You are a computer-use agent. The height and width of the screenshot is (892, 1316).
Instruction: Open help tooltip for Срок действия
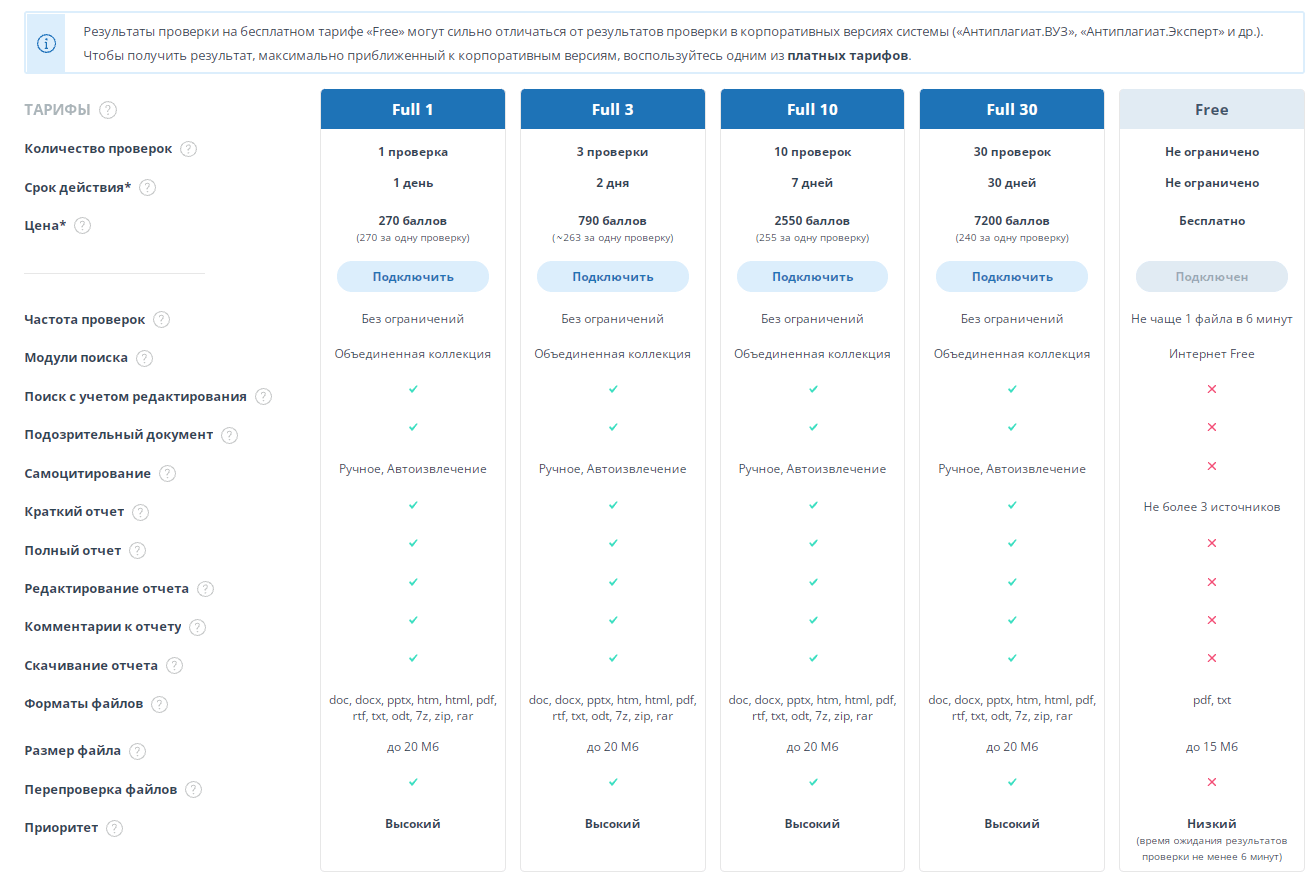coord(148,188)
